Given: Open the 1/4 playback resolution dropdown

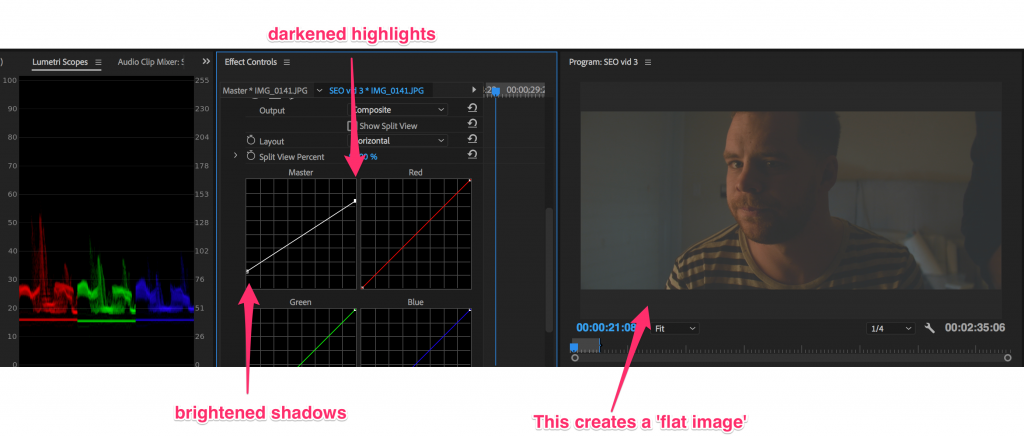Looking at the screenshot, I should click(890, 329).
